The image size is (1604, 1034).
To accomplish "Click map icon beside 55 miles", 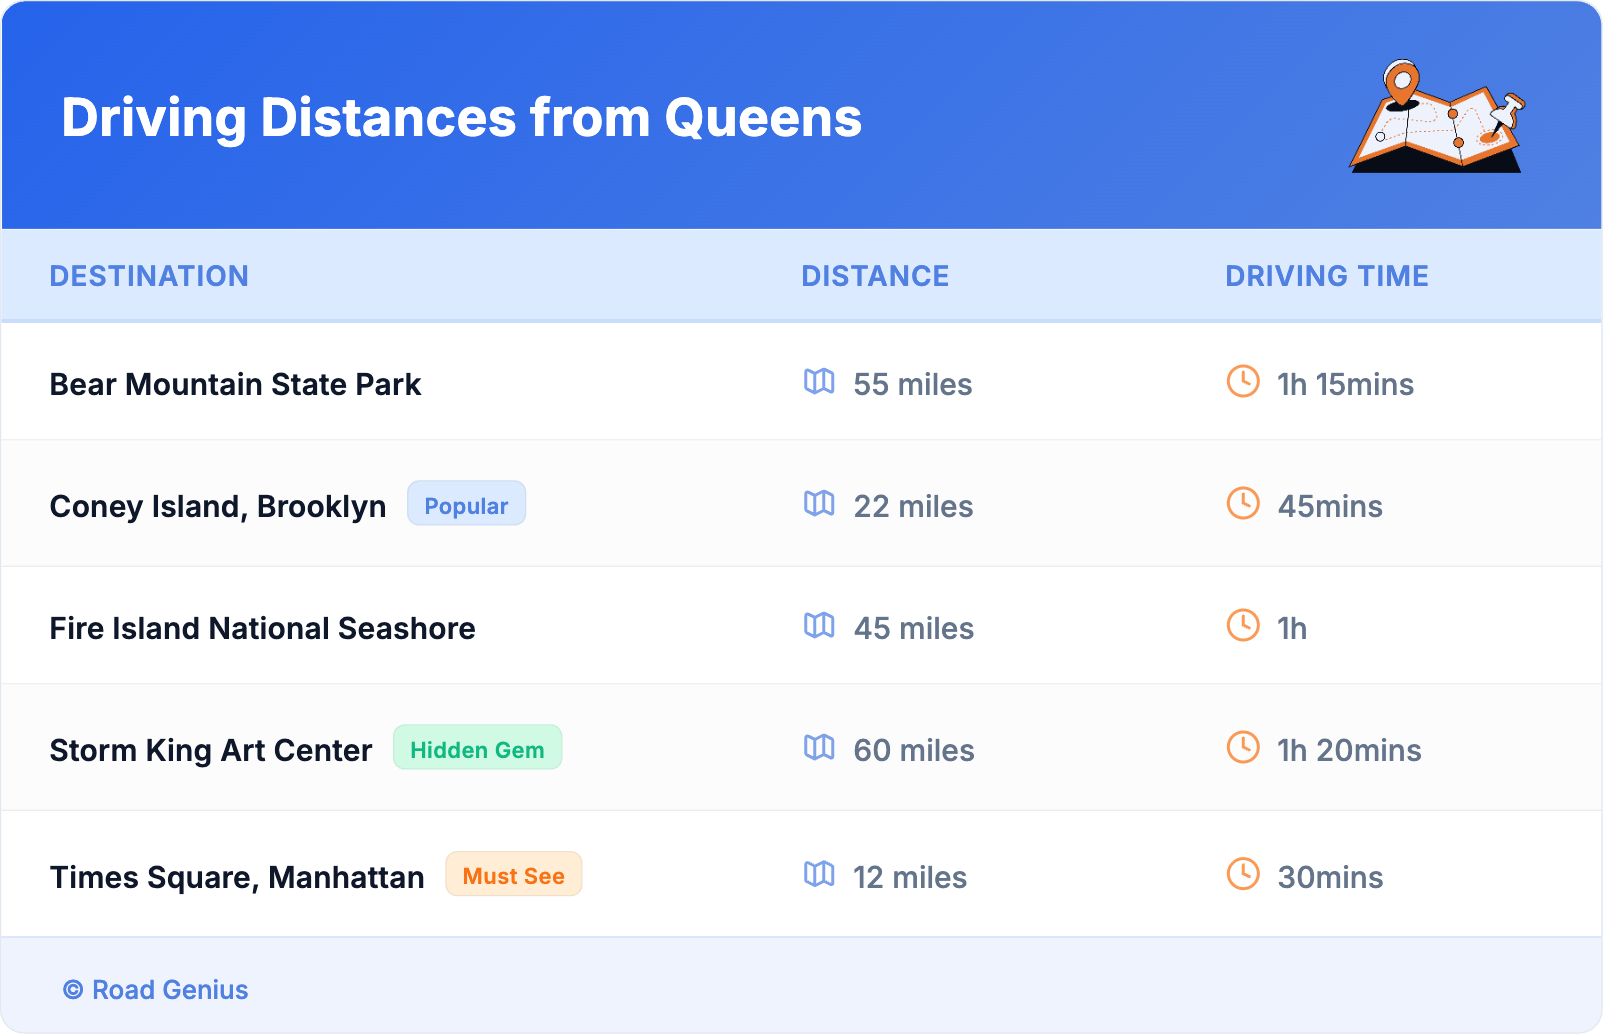I will tap(819, 382).
